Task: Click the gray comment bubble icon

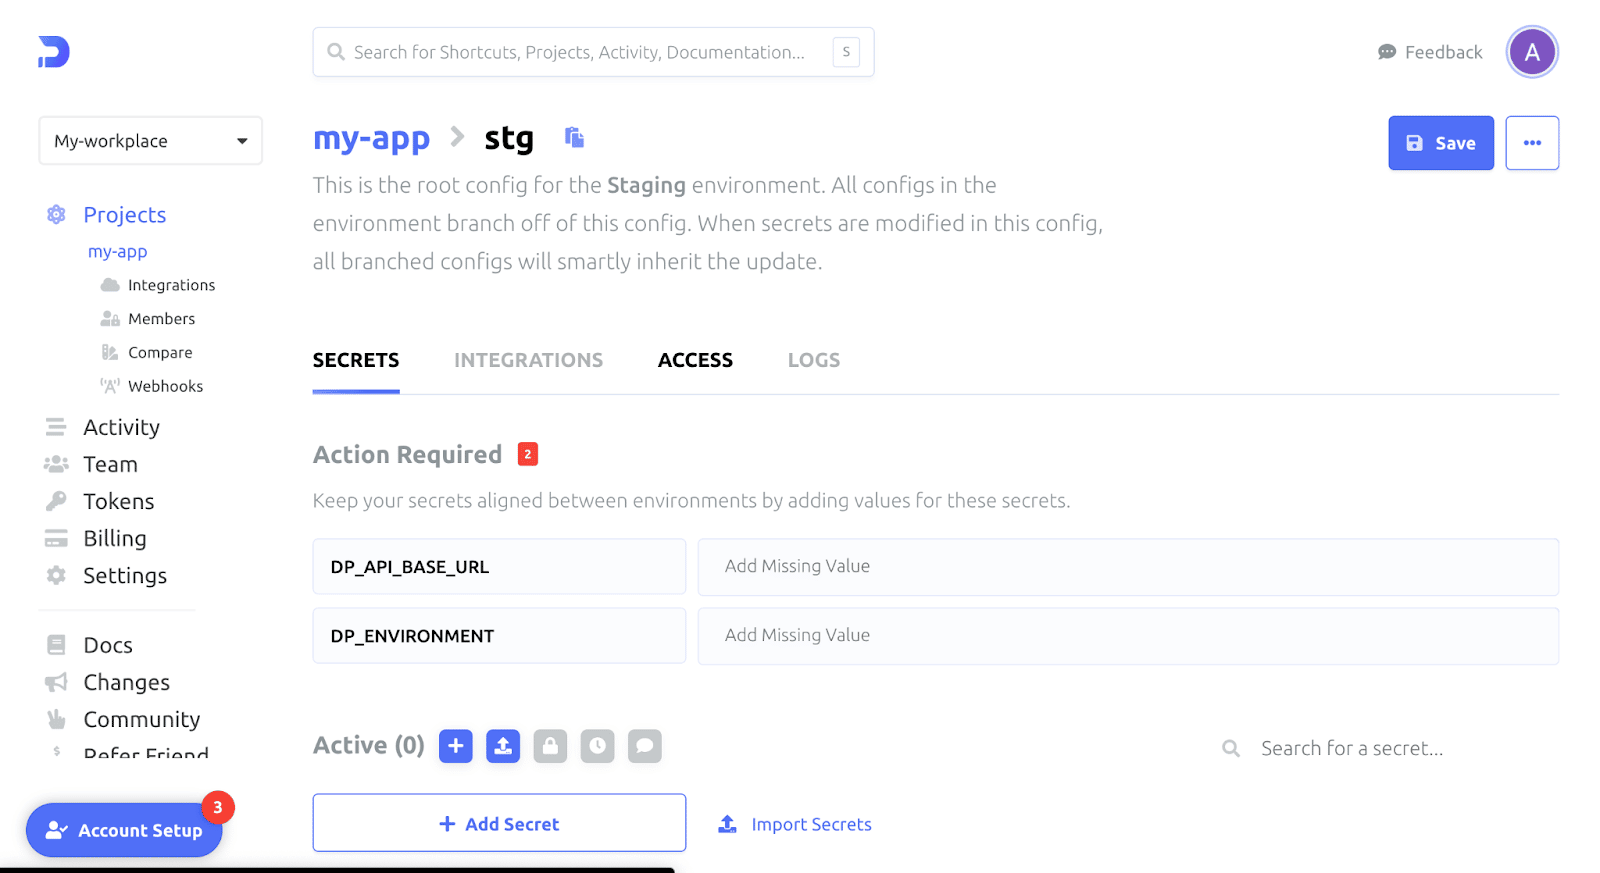Action: click(644, 746)
